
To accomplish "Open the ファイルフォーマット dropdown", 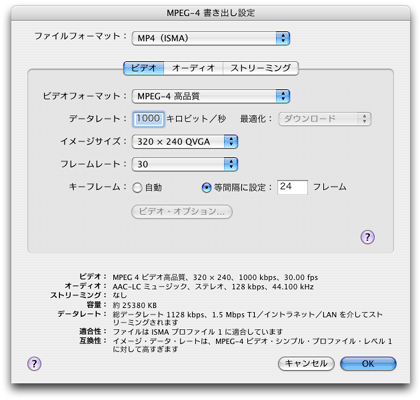I will point(211,38).
